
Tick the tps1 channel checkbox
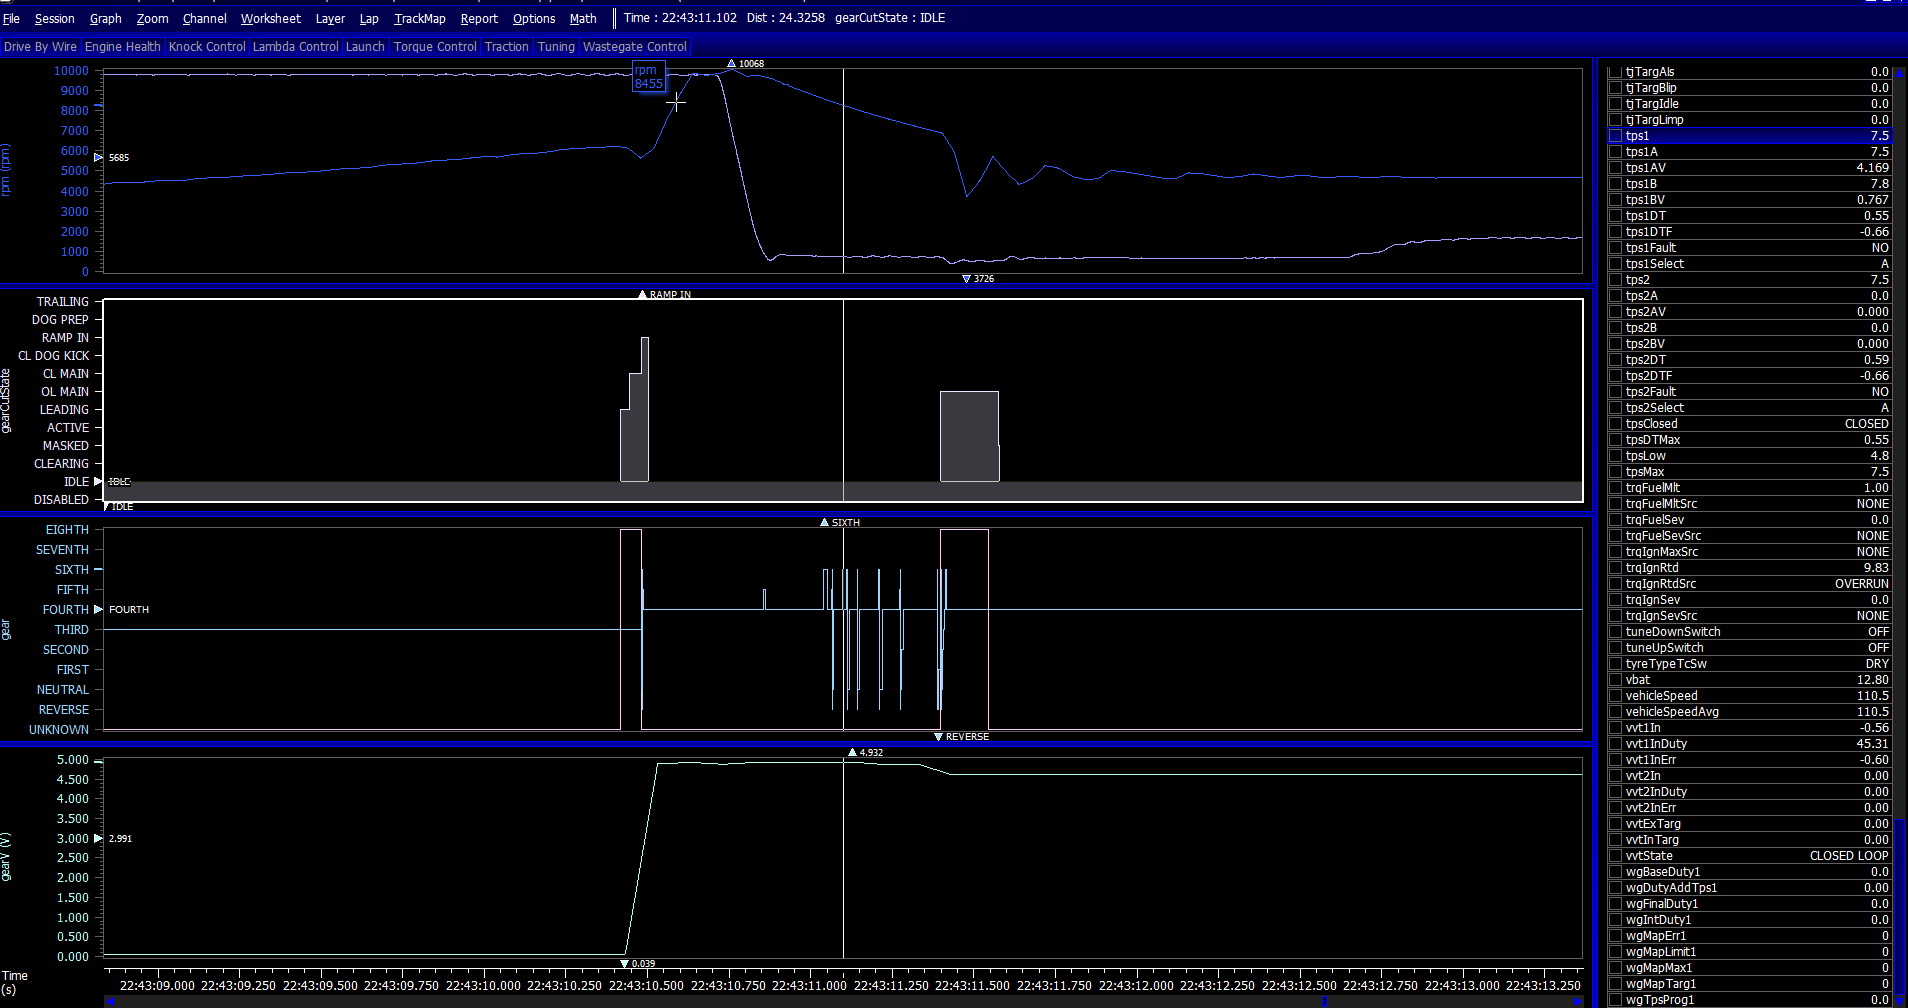click(x=1614, y=136)
